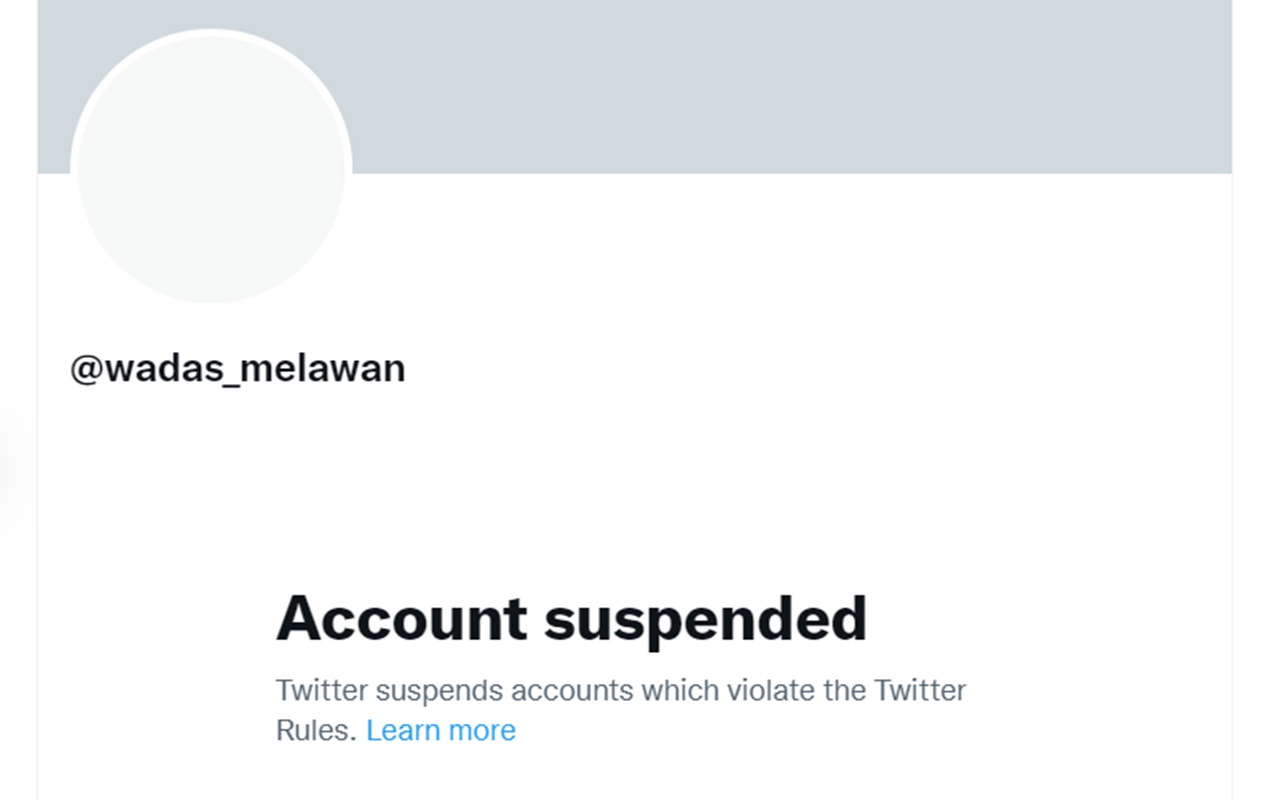Screen dimensions: 1280x800
Task: Click the Account suspended heading
Action: pyautogui.click(x=572, y=620)
